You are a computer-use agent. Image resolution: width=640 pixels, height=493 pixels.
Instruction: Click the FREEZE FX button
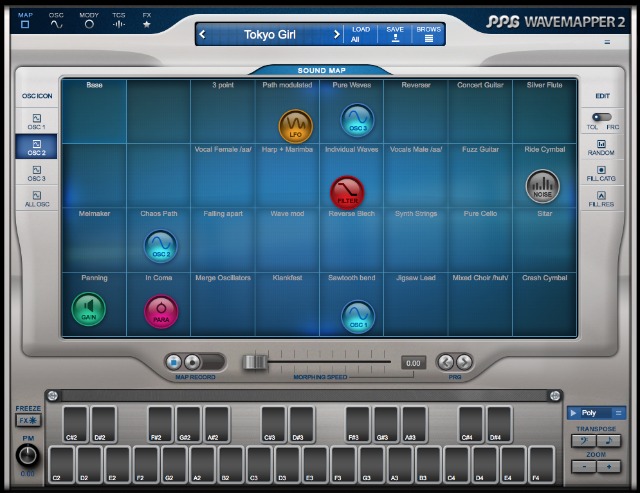click(28, 420)
